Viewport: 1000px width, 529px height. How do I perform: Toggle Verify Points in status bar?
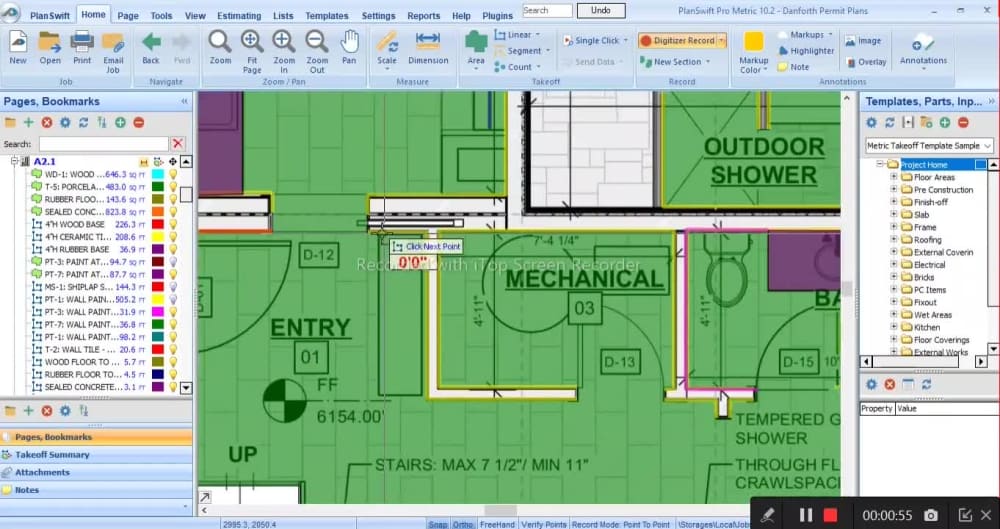click(543, 524)
